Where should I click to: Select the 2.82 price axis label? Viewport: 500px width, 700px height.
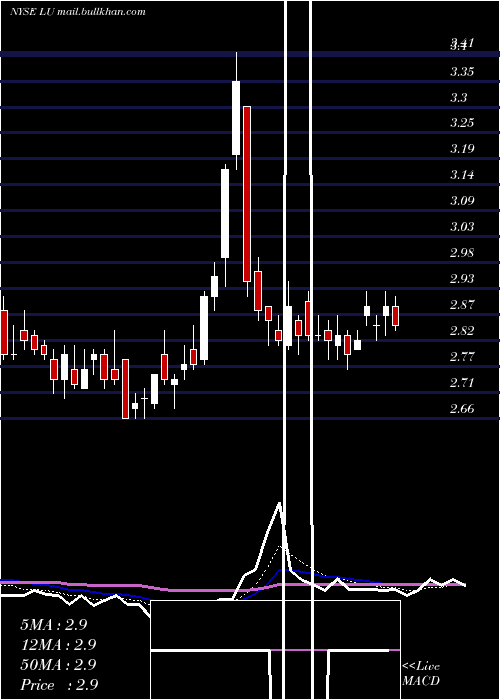point(462,331)
